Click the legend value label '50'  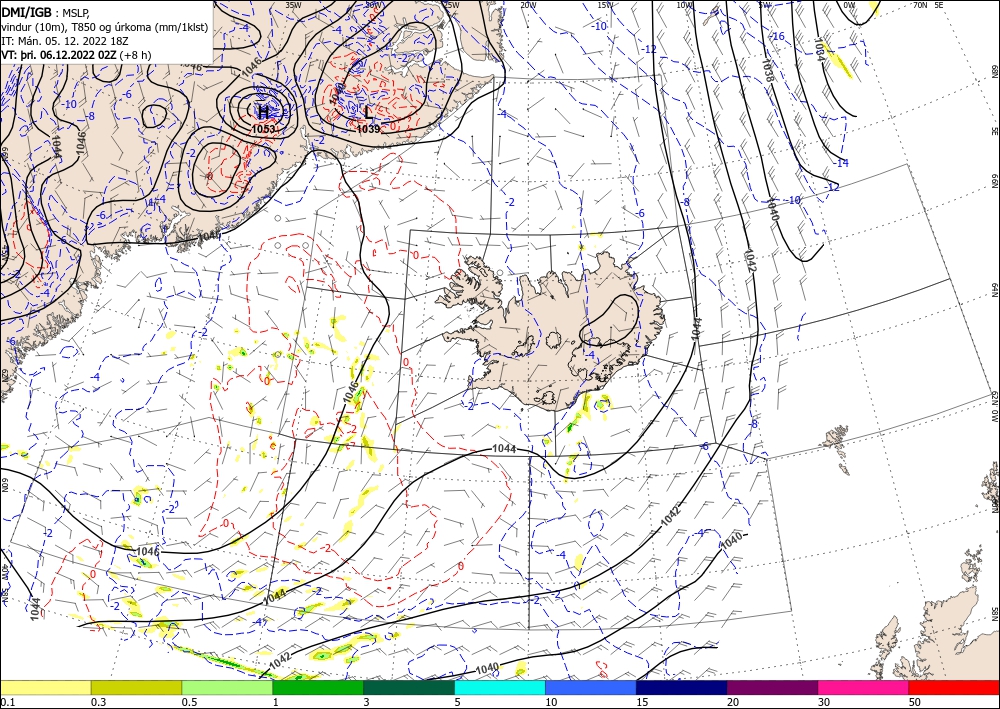click(x=915, y=702)
